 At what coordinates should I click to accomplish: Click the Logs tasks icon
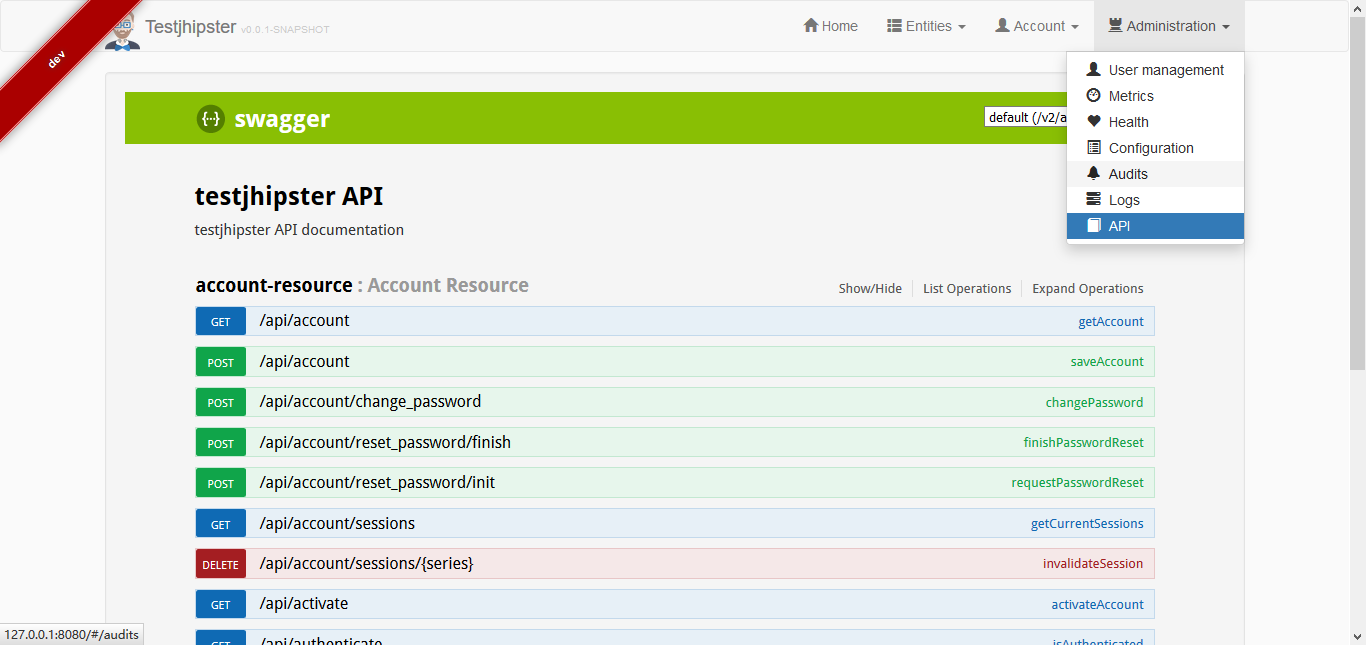click(x=1094, y=200)
